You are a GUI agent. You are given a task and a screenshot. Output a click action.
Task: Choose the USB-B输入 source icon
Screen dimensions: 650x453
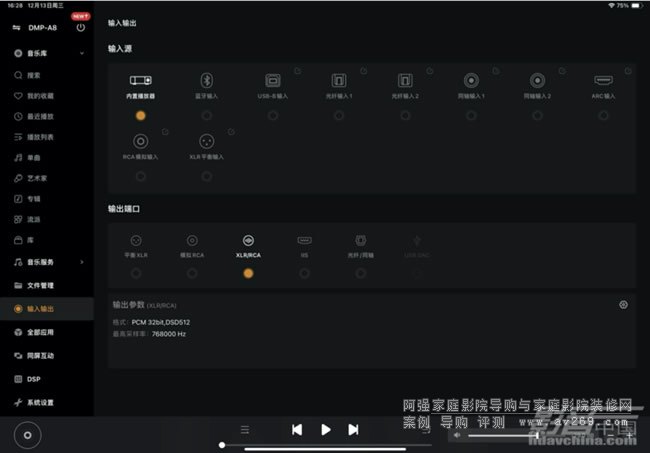273,80
